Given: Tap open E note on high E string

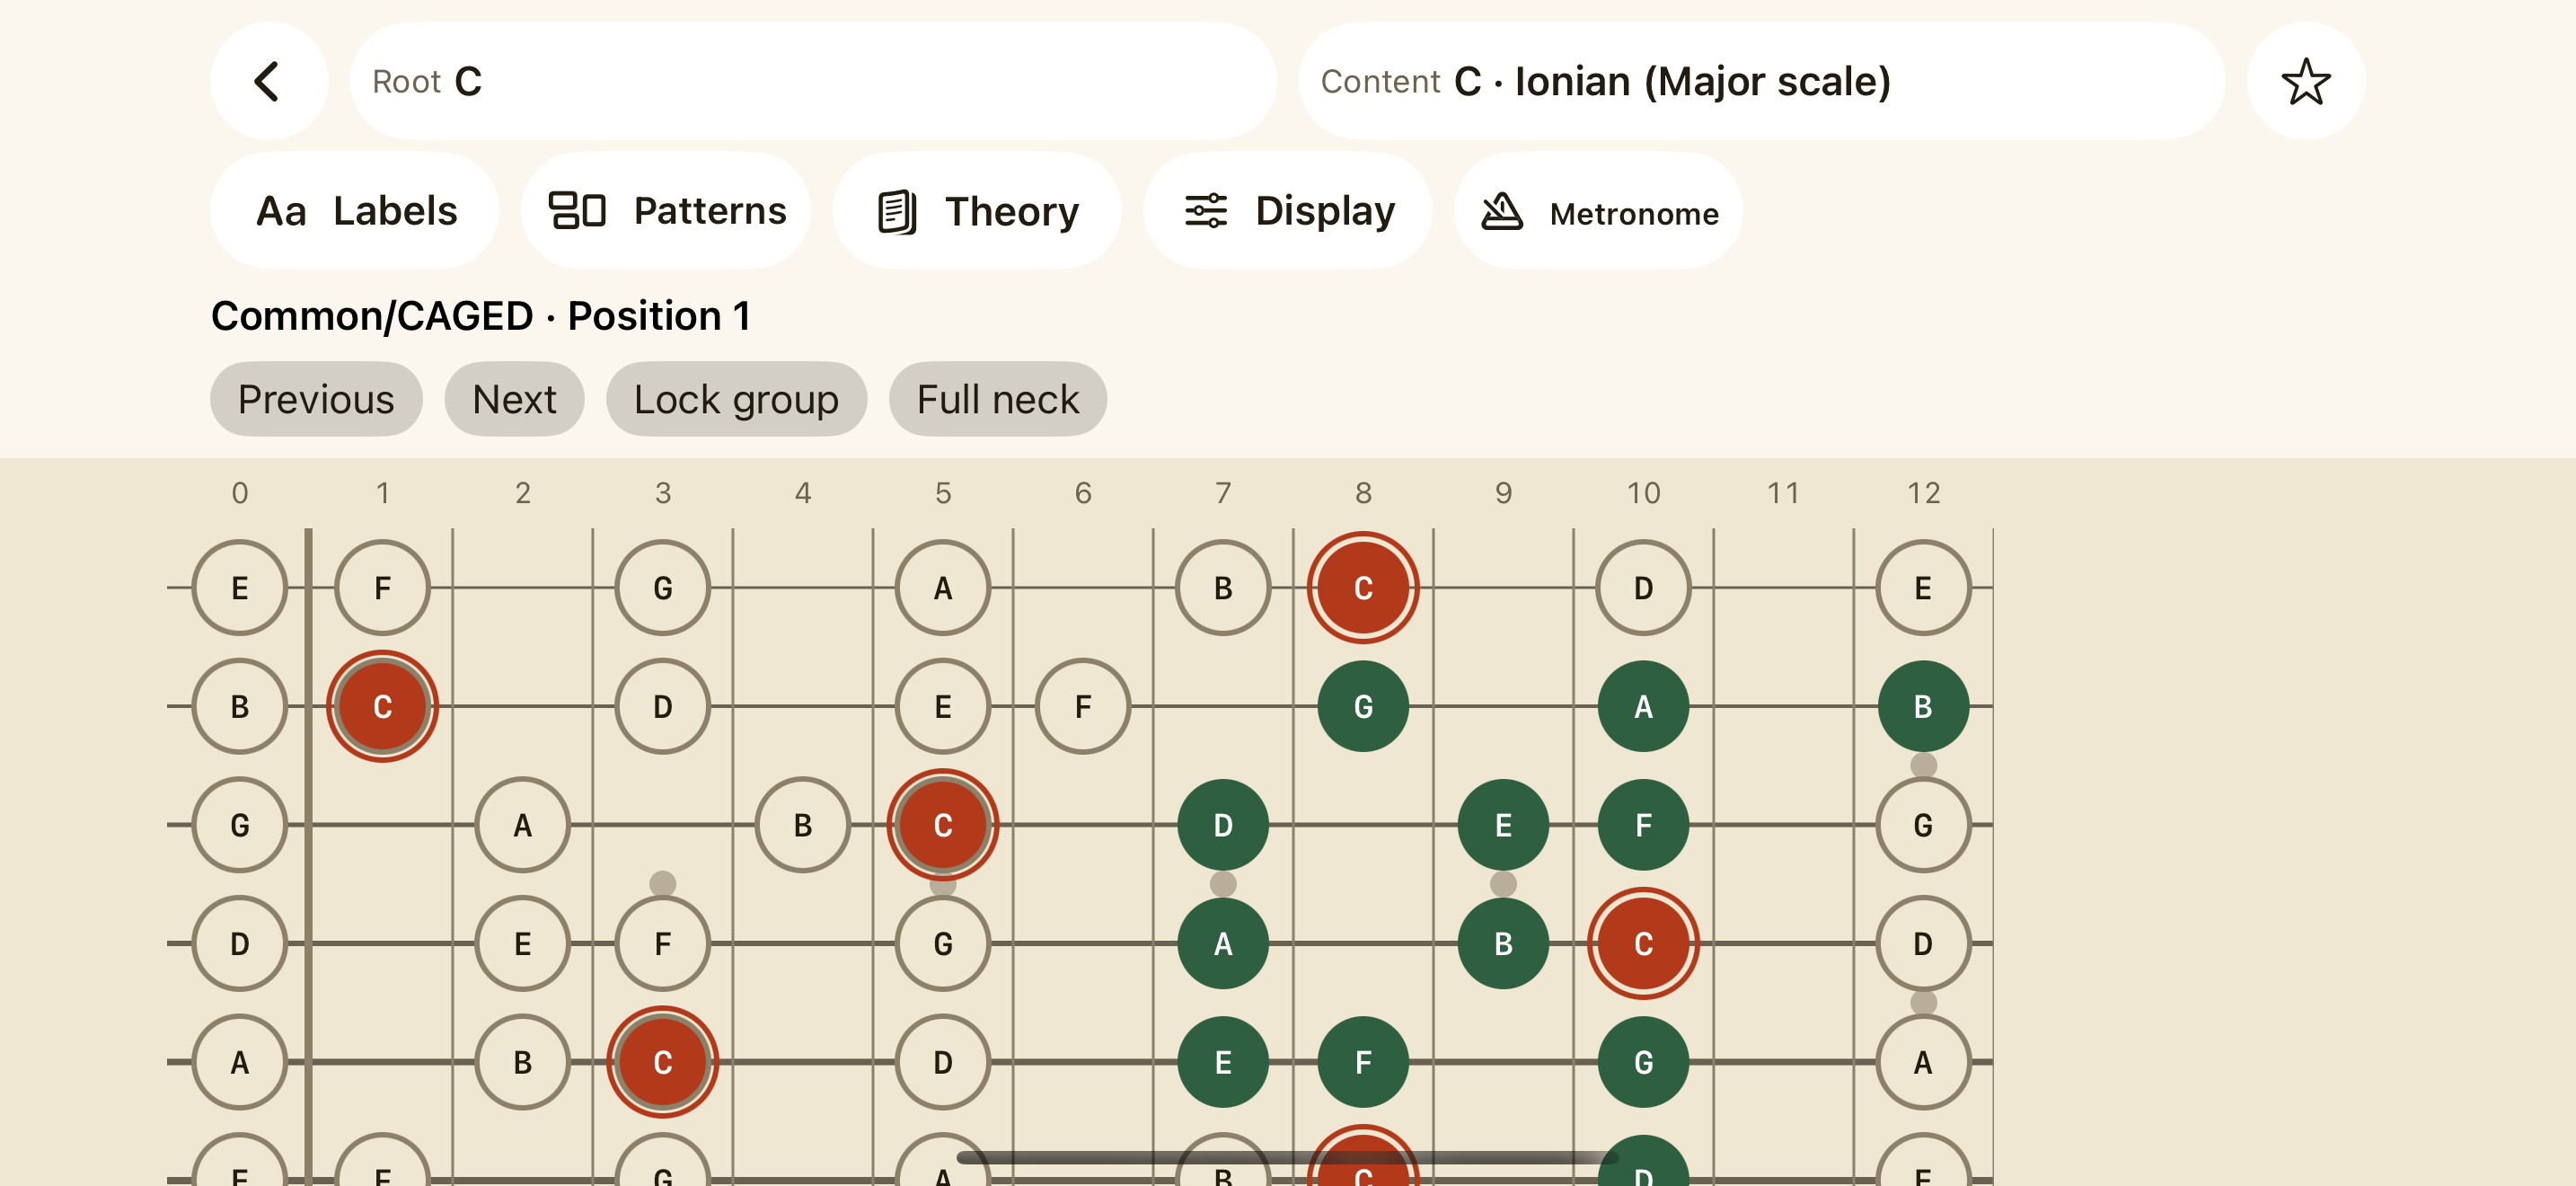Looking at the screenshot, I should tap(239, 588).
